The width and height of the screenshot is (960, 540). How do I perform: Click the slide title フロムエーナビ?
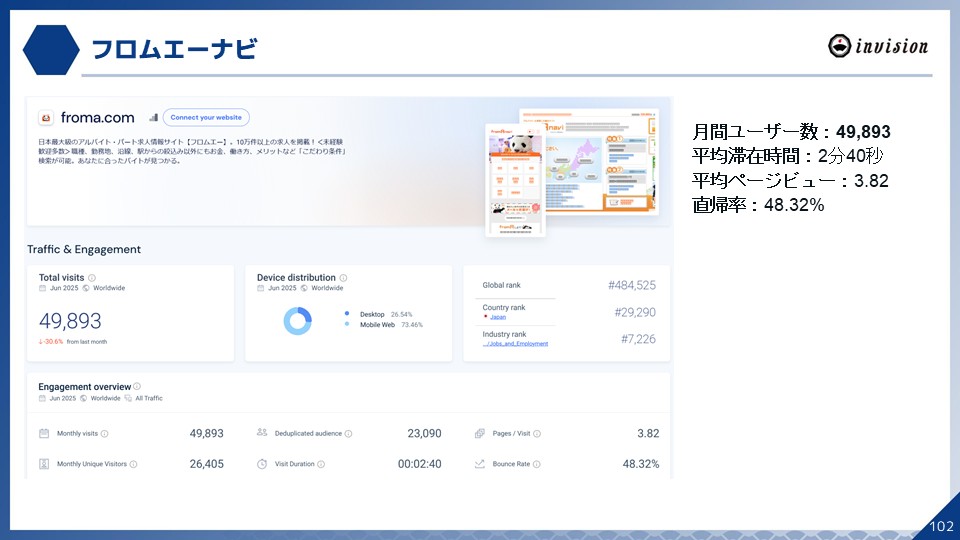174,49
